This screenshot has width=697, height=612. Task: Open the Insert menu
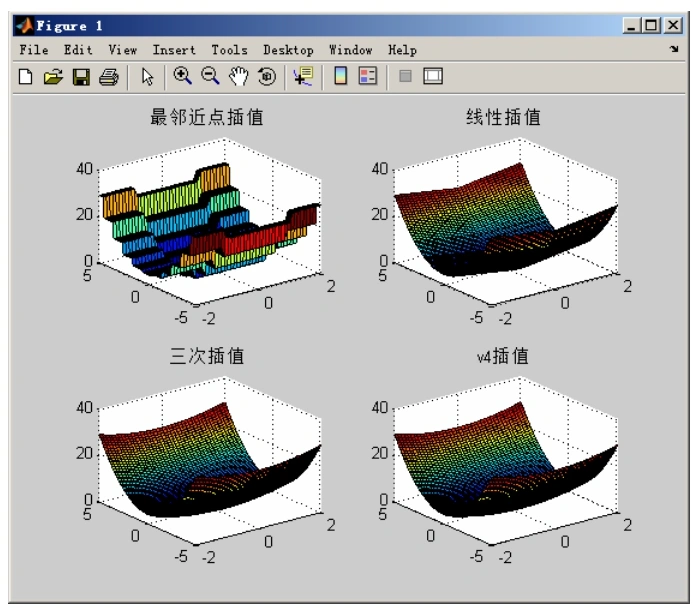coord(174,50)
